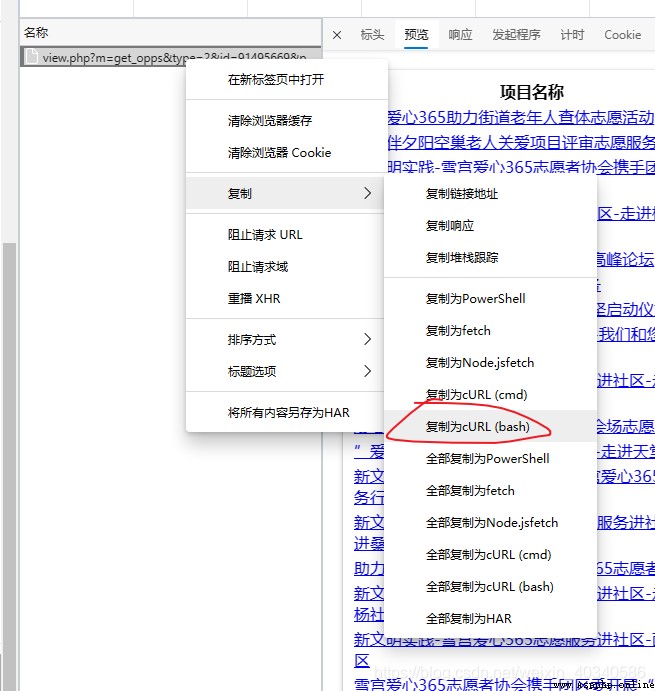Expand the 标题选项 chevron arrow

coord(368,371)
